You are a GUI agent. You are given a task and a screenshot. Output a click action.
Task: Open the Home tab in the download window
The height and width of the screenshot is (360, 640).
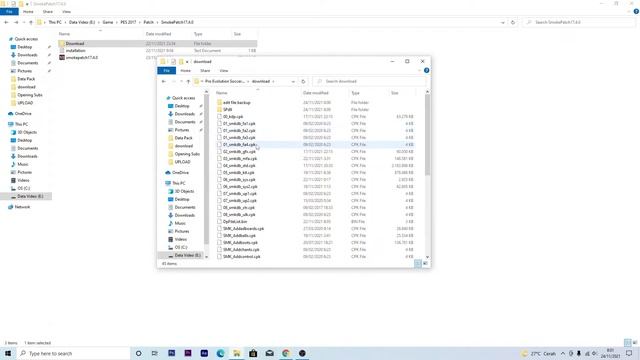[185, 71]
